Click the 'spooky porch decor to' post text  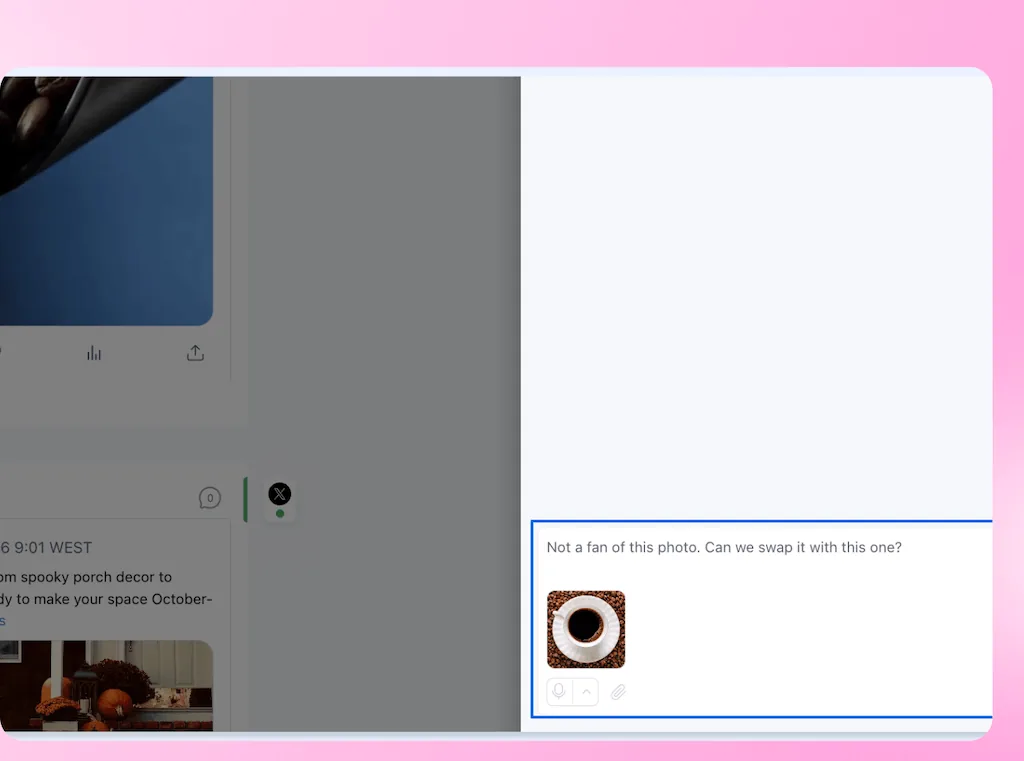coord(96,577)
